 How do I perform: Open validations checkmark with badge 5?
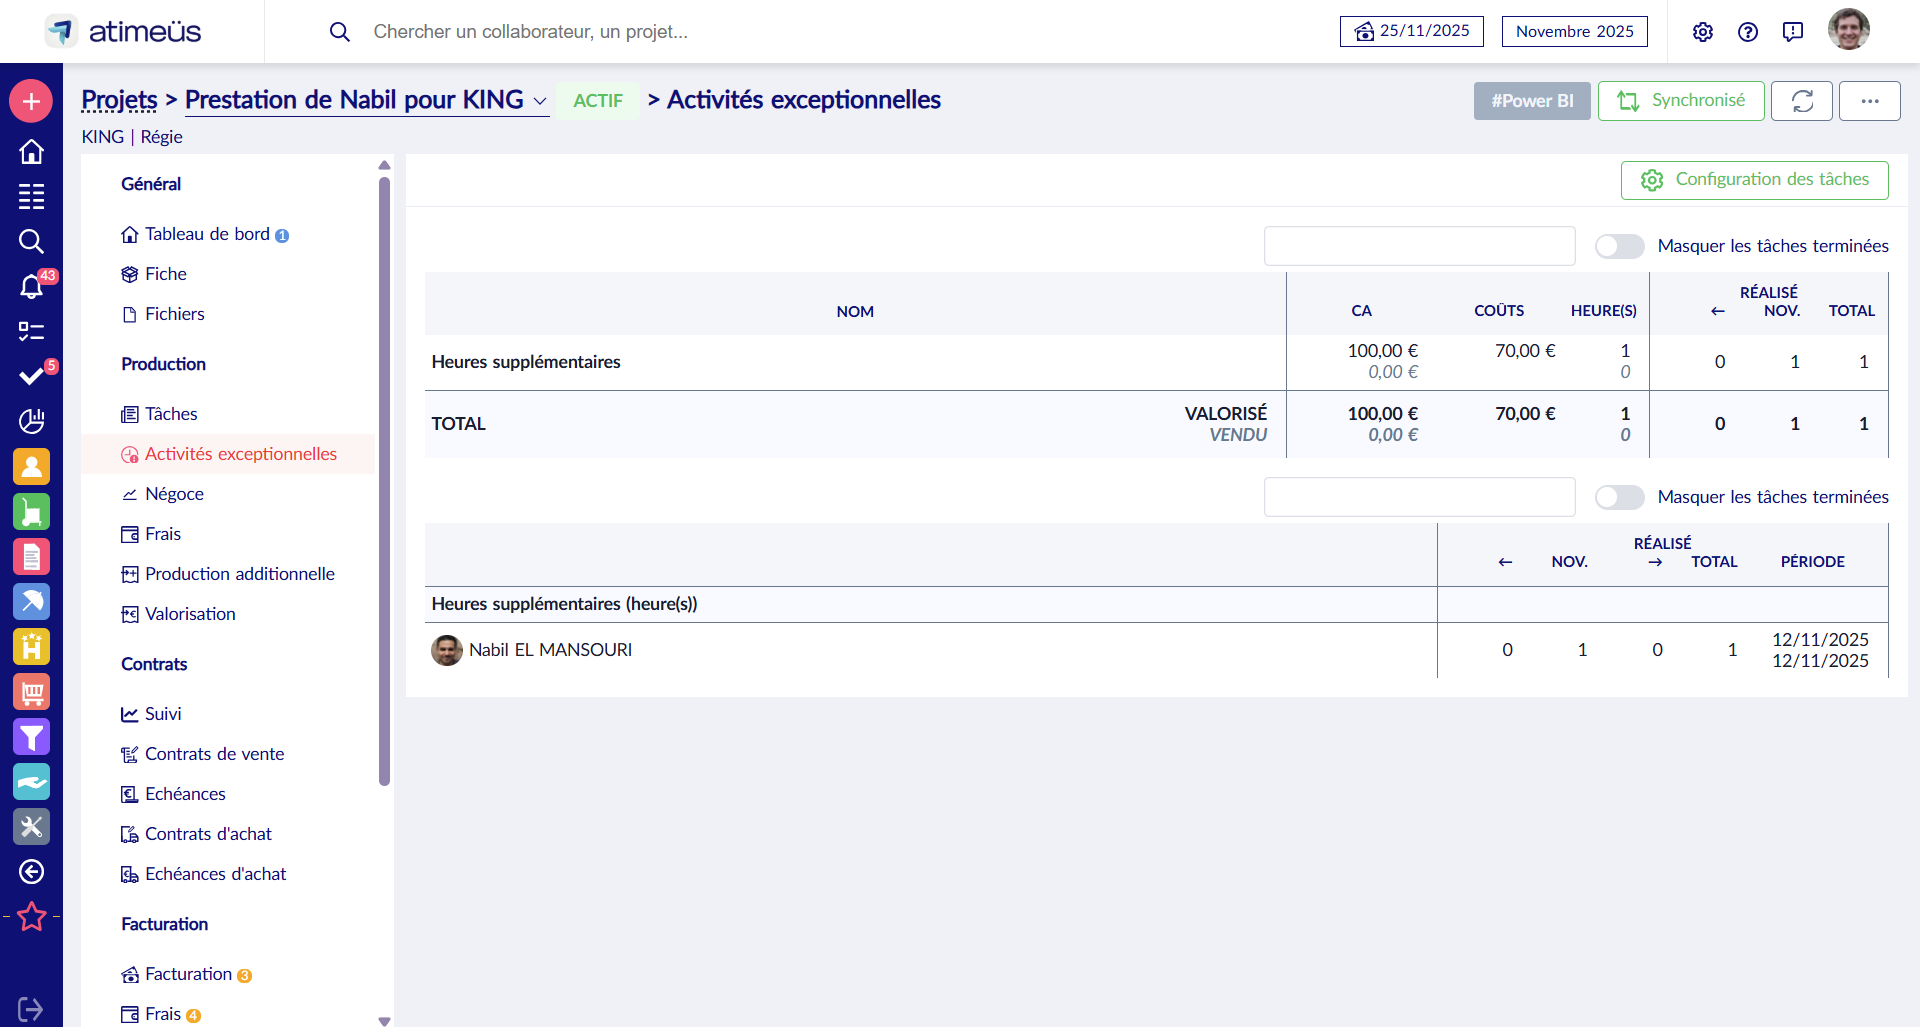(31, 376)
